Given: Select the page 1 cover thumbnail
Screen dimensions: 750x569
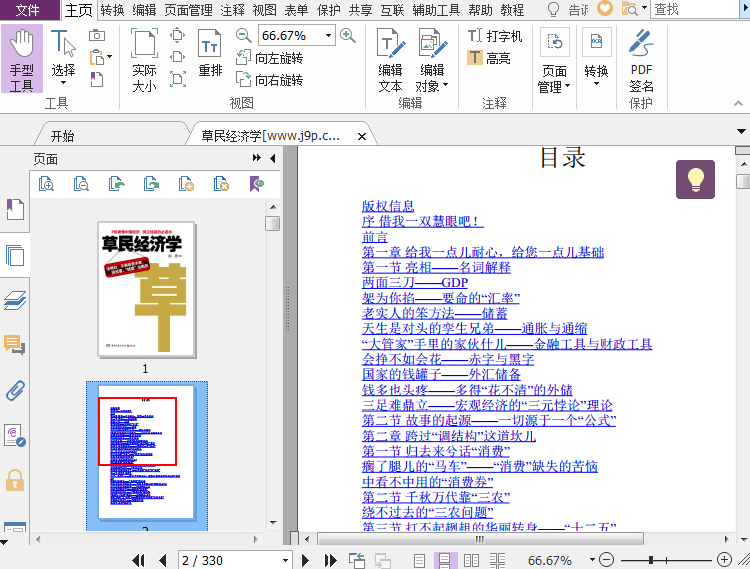Looking at the screenshot, I should pyautogui.click(x=147, y=289).
